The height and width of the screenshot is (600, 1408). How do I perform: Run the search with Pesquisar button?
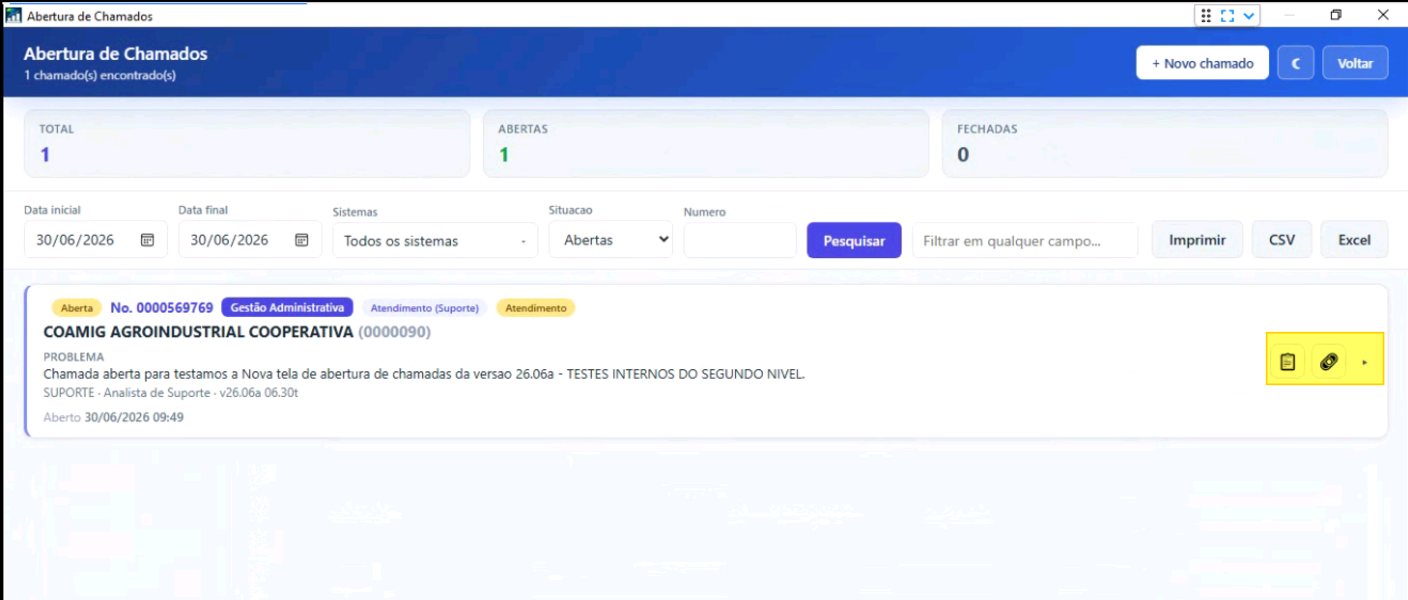pos(854,240)
